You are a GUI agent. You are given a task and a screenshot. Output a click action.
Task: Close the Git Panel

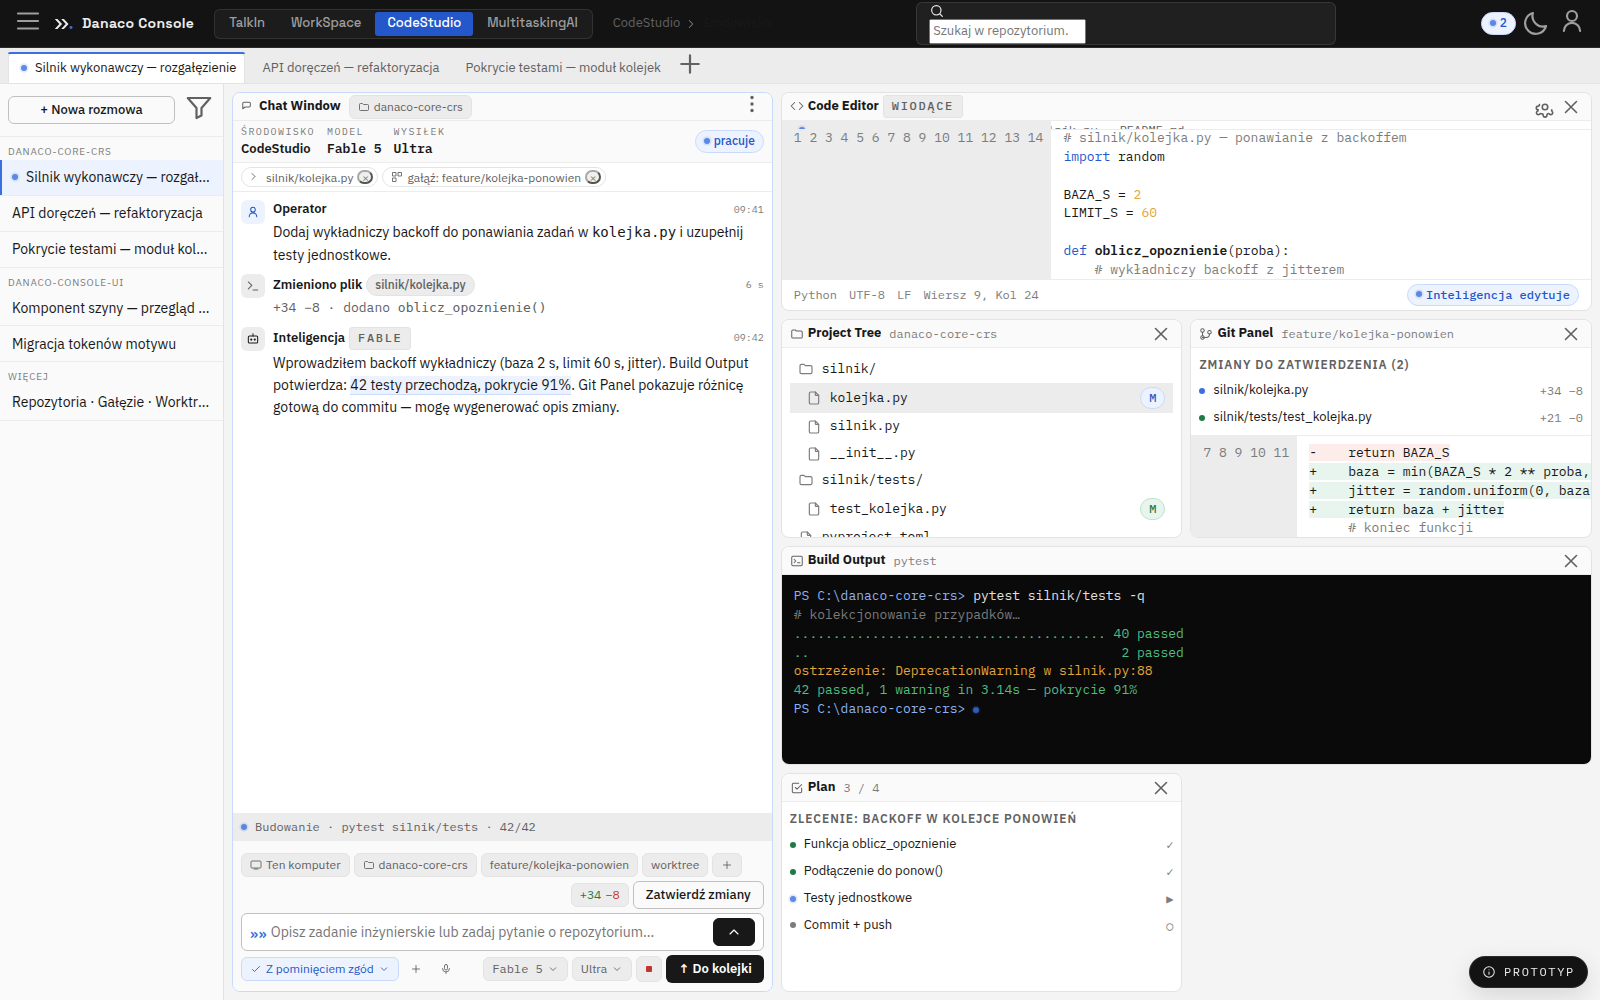tap(1571, 334)
